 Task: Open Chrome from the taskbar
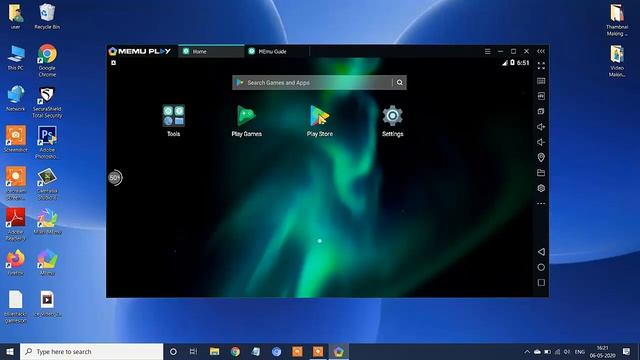click(235, 351)
